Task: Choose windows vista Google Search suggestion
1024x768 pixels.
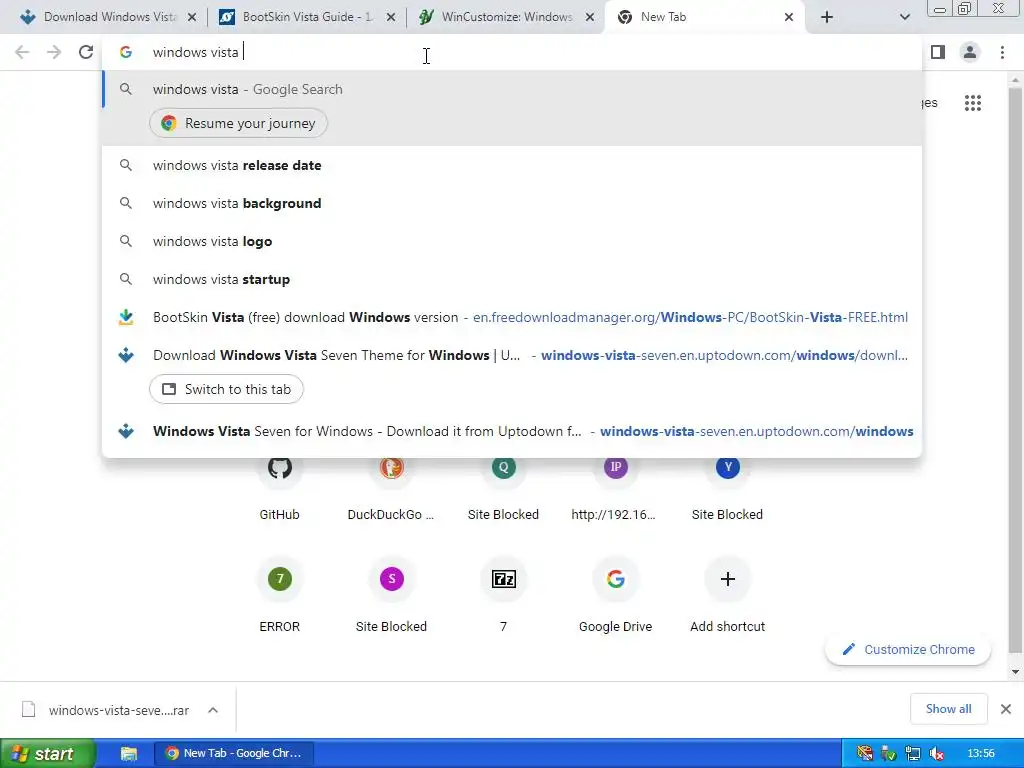Action: coord(512,89)
